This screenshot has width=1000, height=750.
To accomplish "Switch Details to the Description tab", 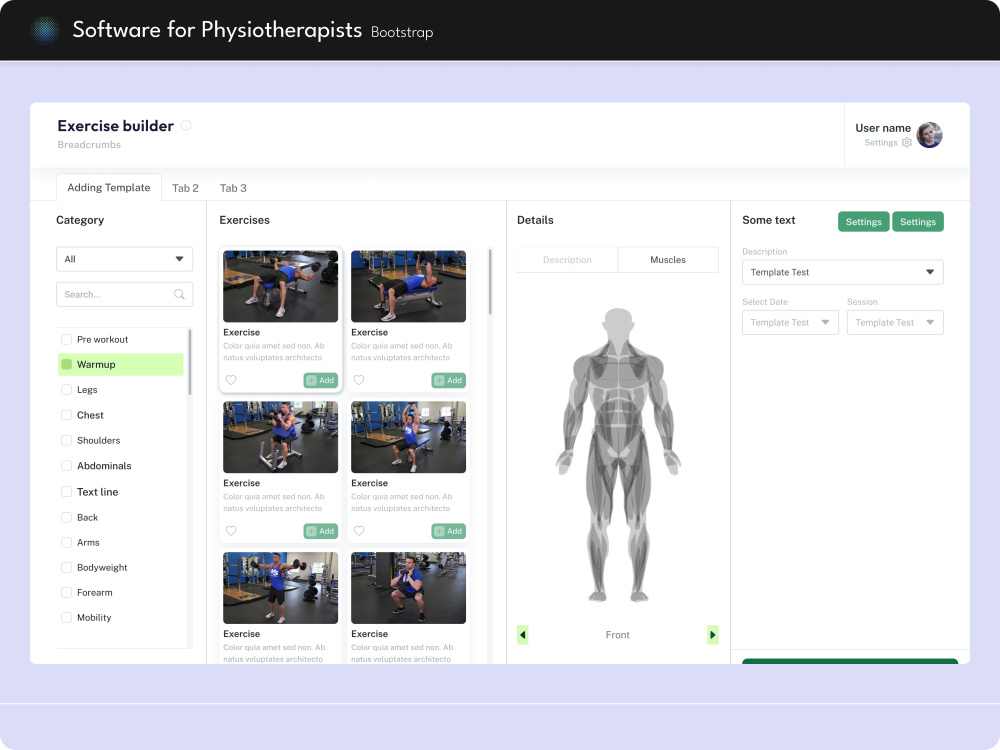I will pyautogui.click(x=567, y=260).
